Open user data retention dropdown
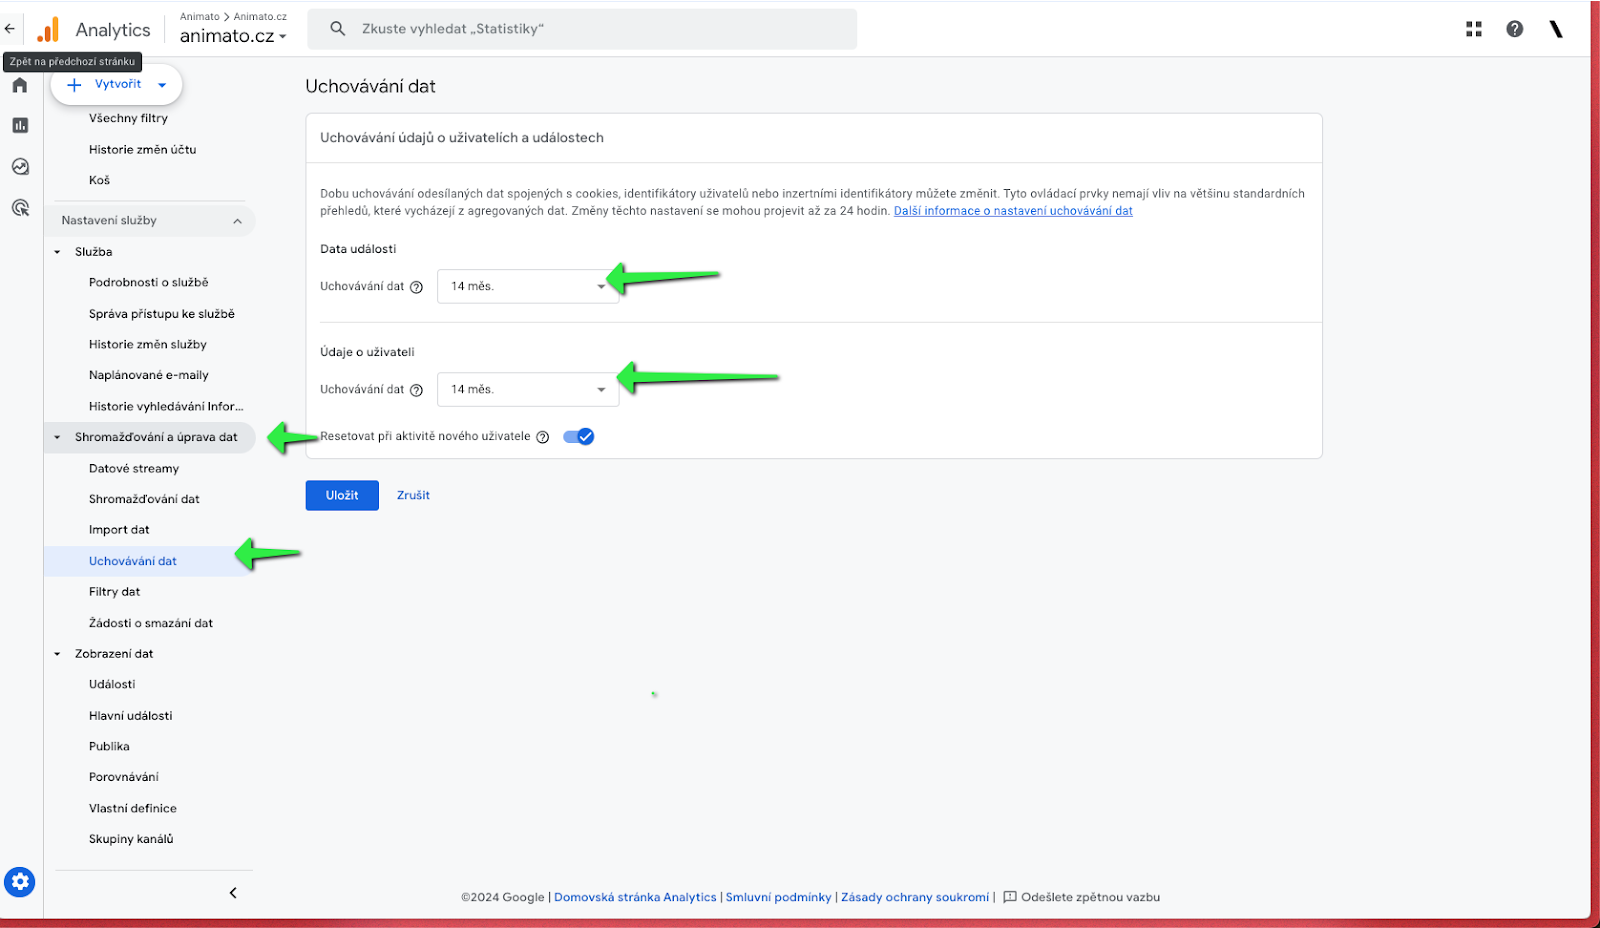The height and width of the screenshot is (928, 1600). [528, 389]
